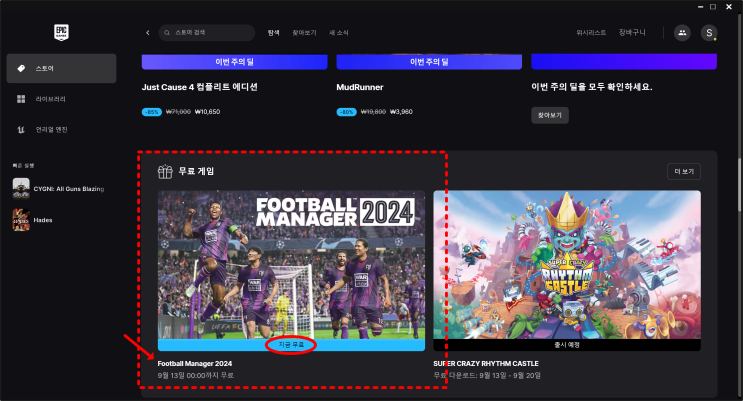743x401 pixels.
Task: Select the 새 소식 tab
Action: pos(339,33)
